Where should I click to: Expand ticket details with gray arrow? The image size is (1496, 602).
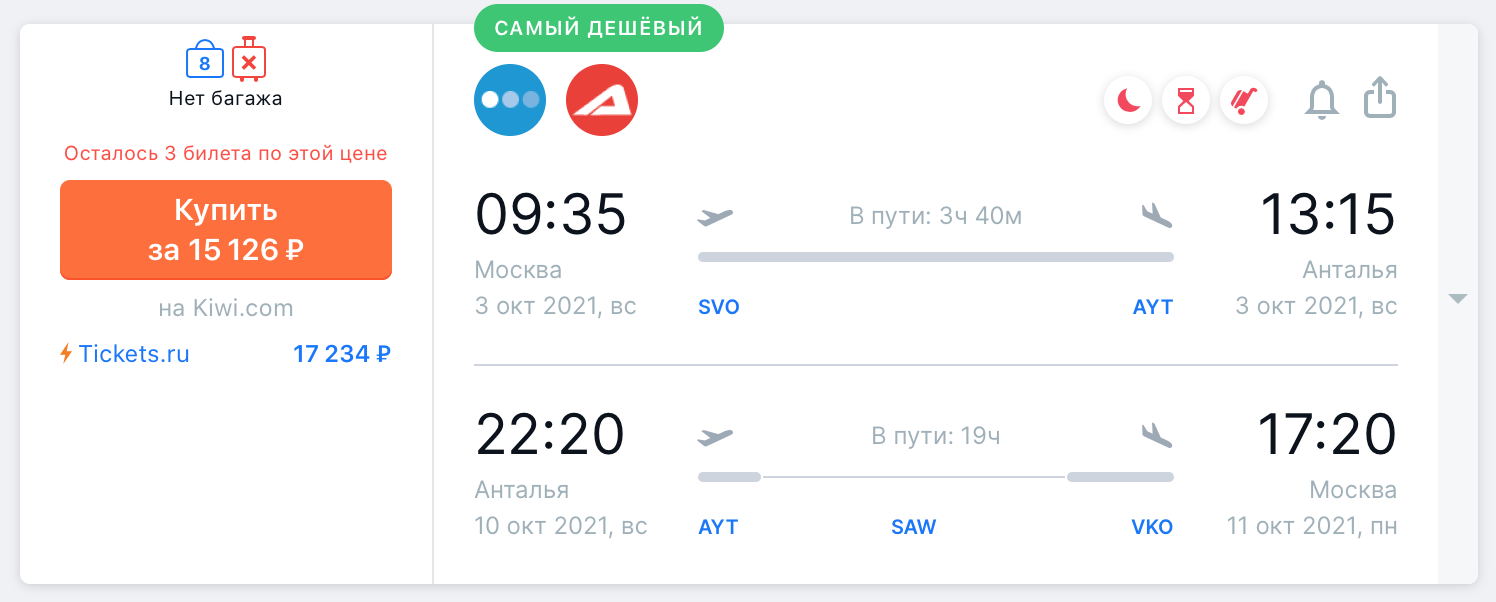pos(1458,299)
